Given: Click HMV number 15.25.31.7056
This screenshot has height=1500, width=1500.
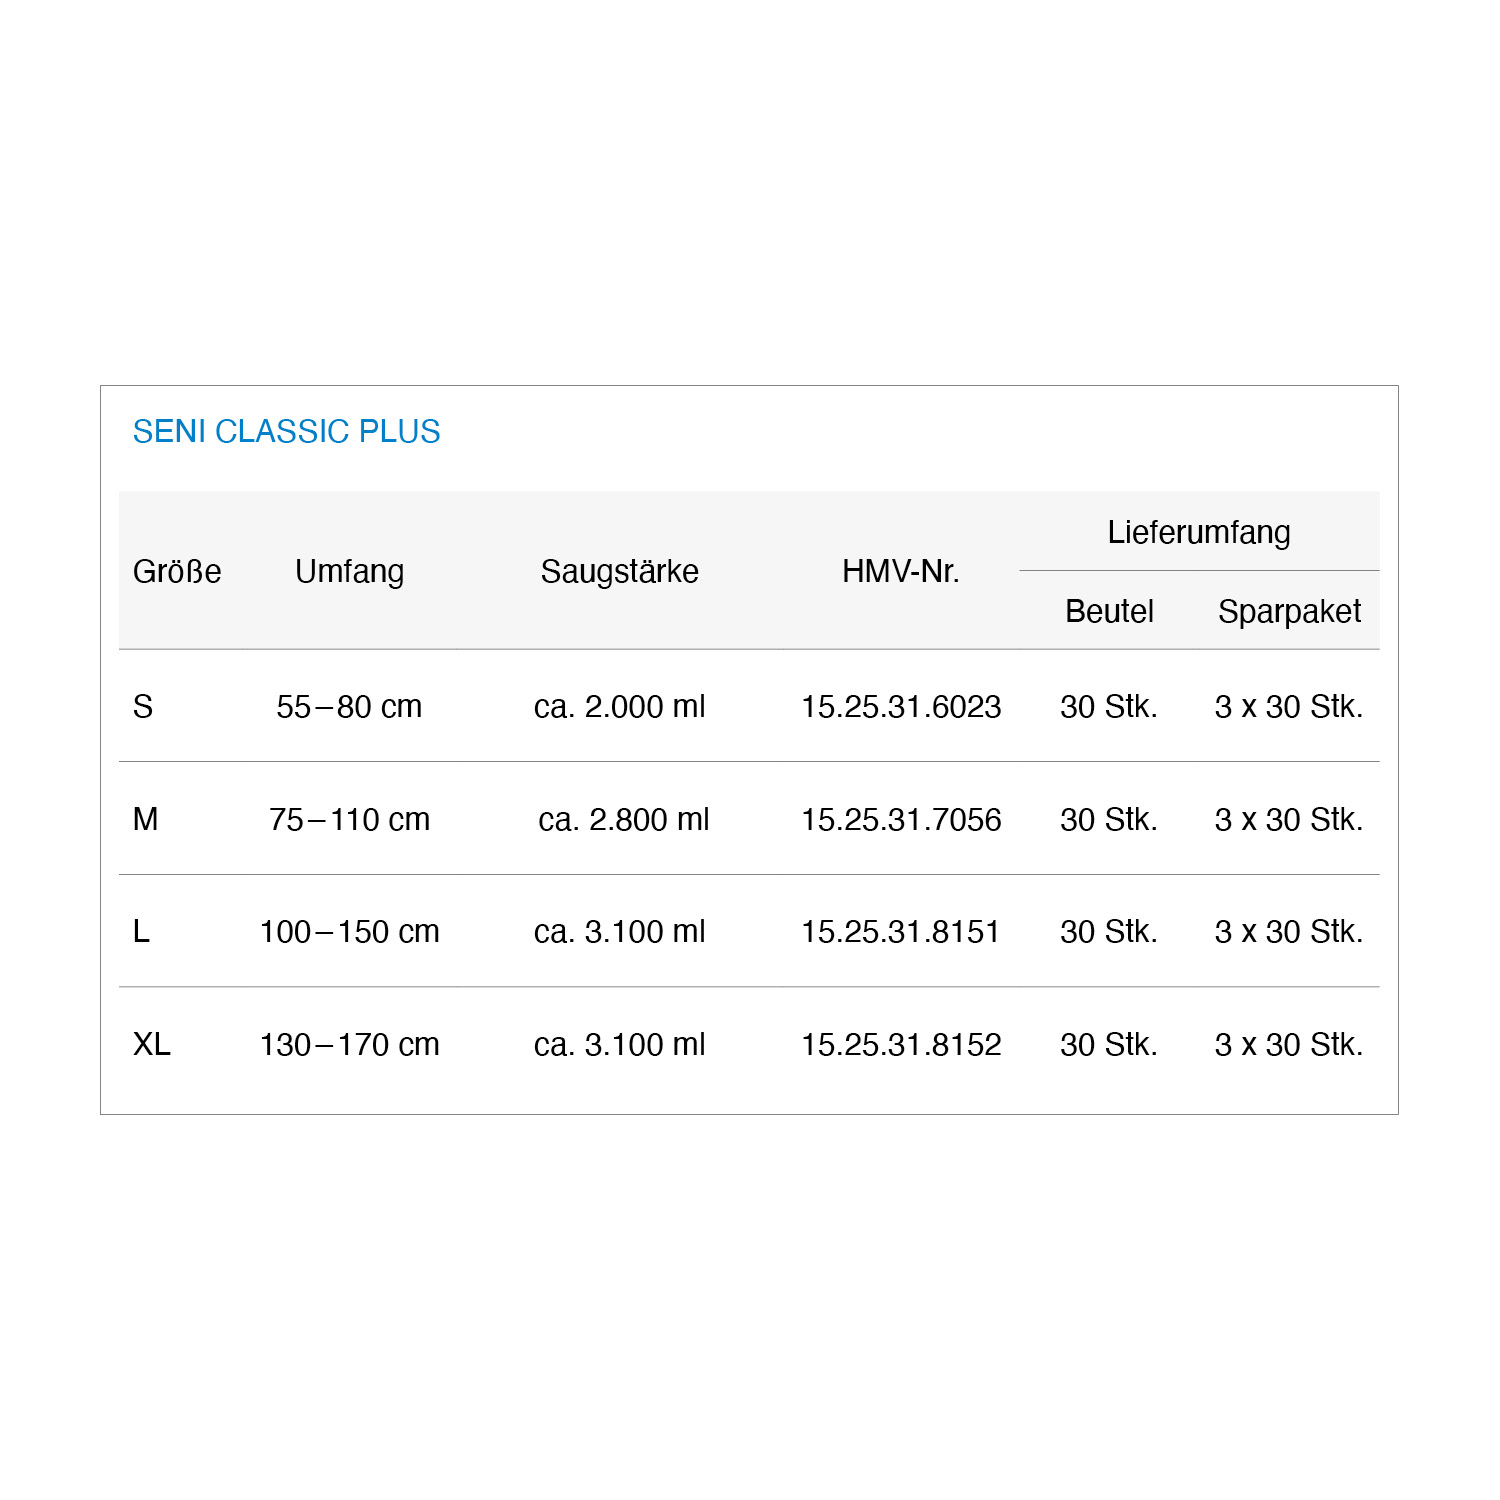Looking at the screenshot, I should point(901,820).
